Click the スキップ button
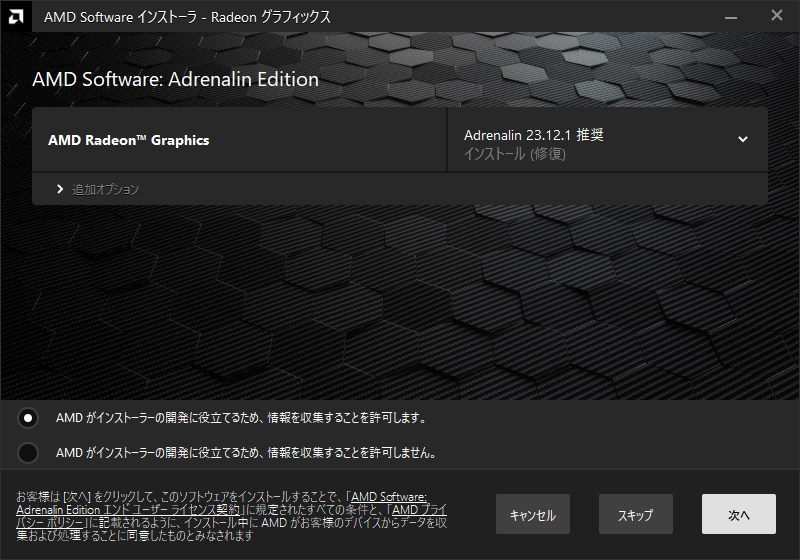The height and width of the screenshot is (560, 800). point(636,514)
